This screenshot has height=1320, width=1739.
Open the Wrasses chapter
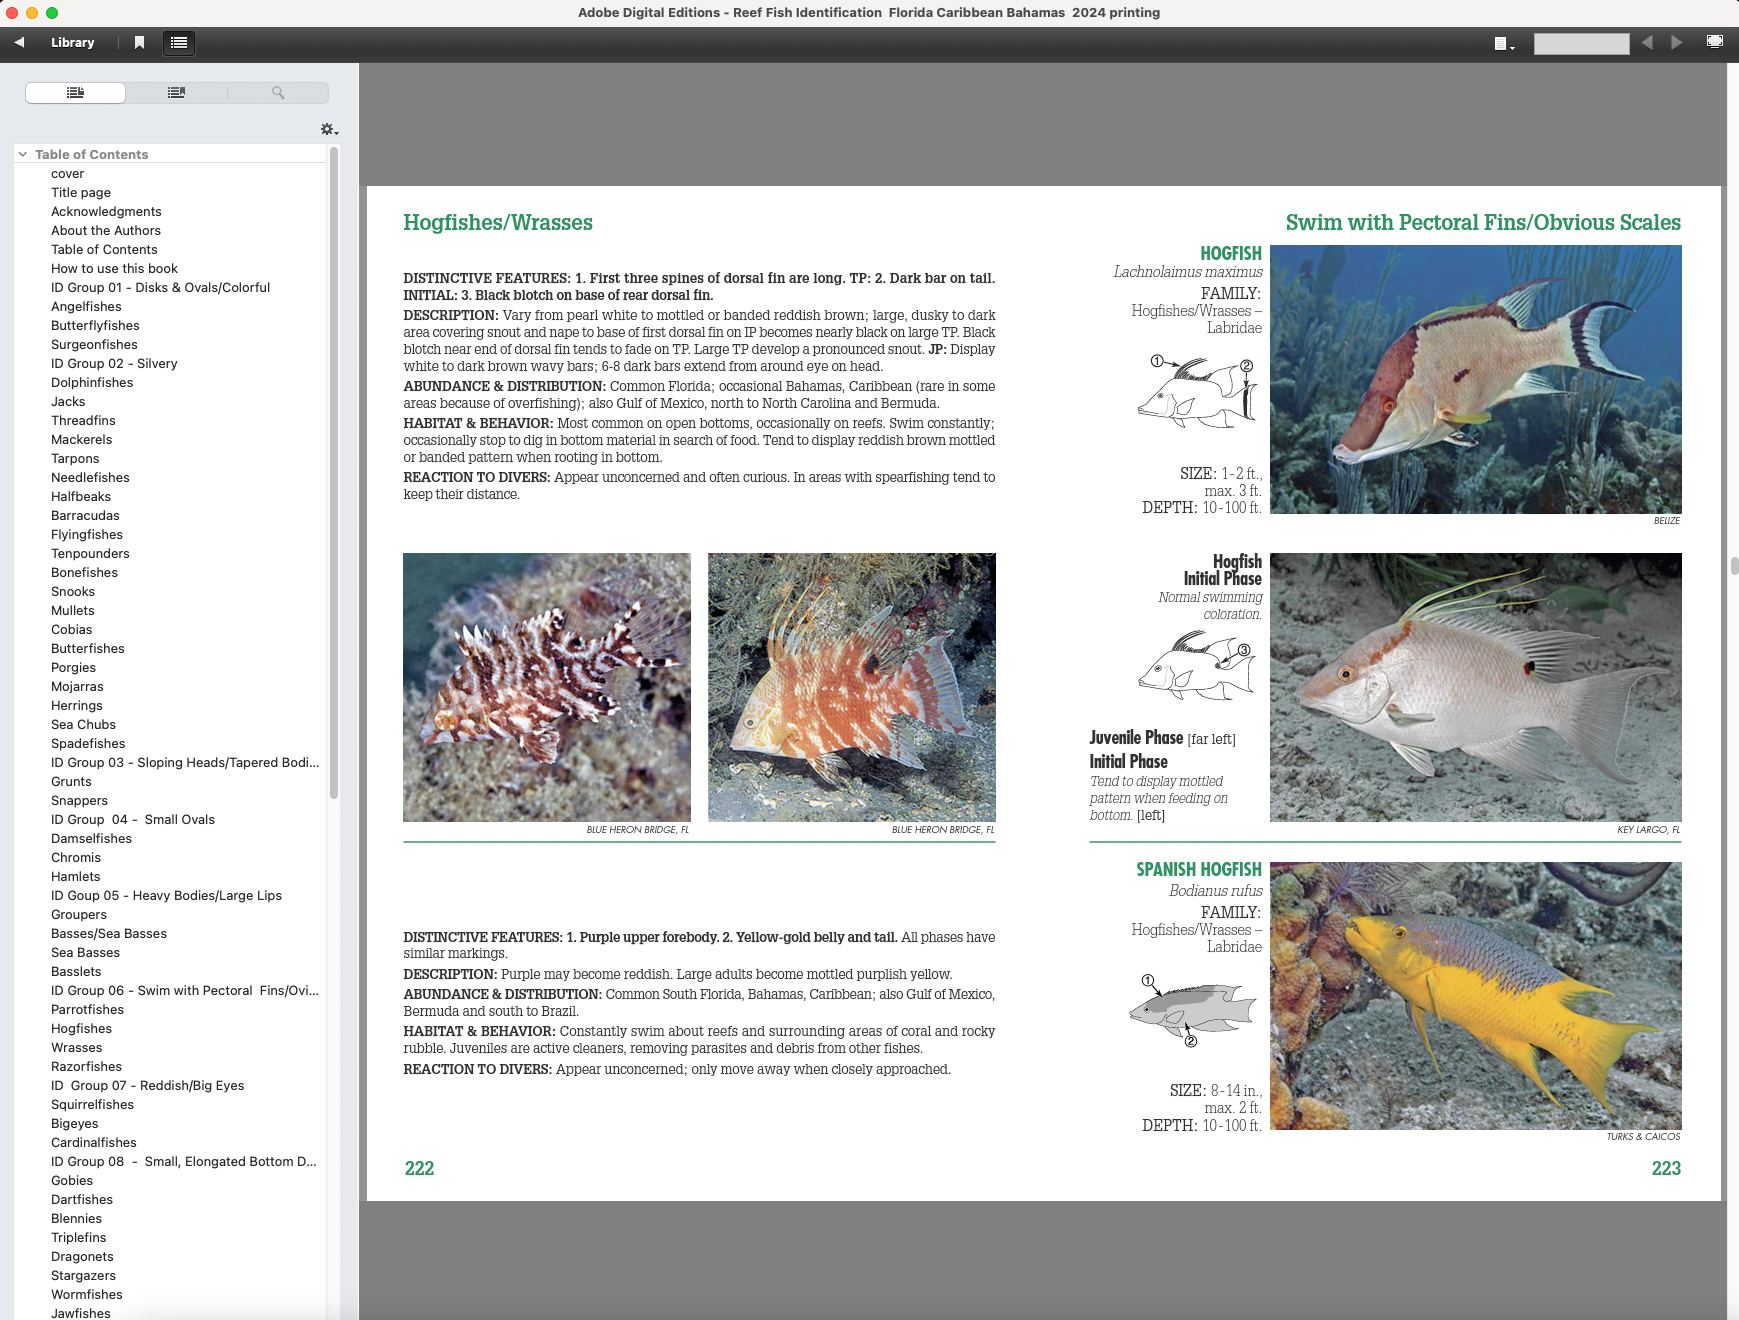76,1047
